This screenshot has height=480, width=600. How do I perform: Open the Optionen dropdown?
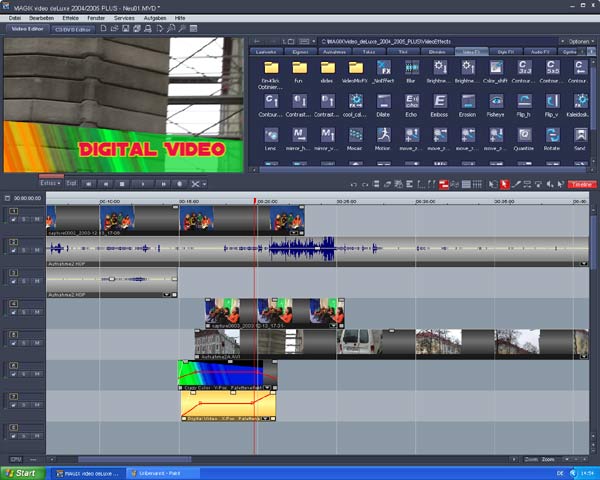pyautogui.click(x=580, y=41)
